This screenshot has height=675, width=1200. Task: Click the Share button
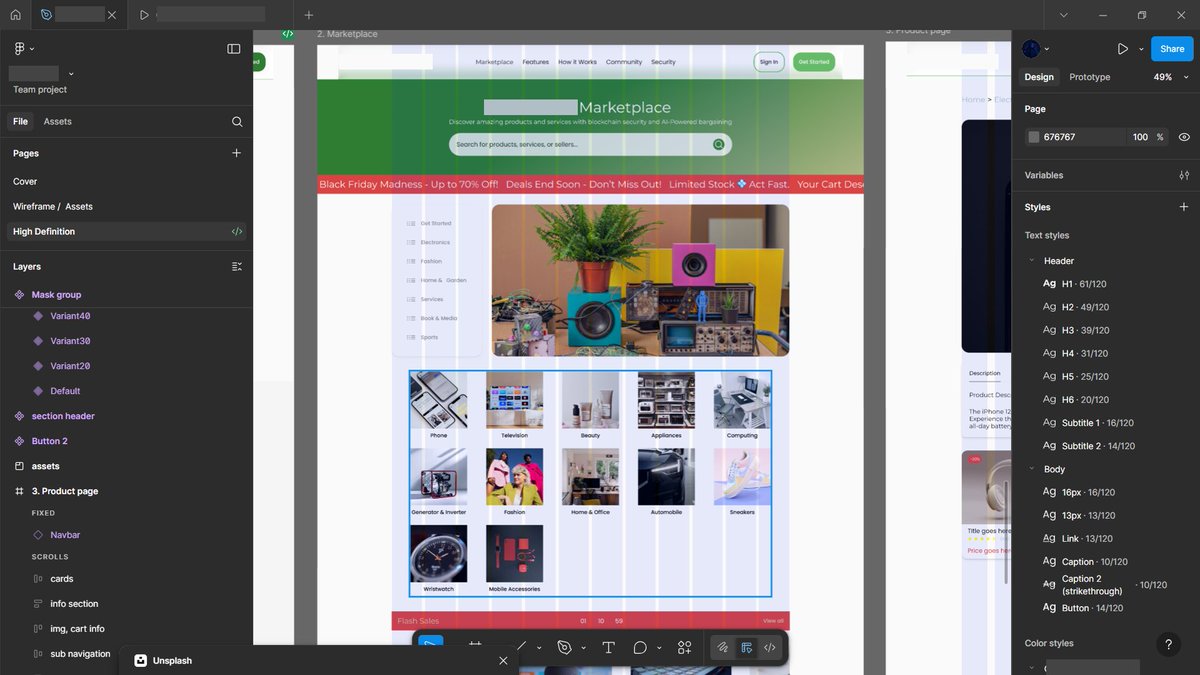1172,48
